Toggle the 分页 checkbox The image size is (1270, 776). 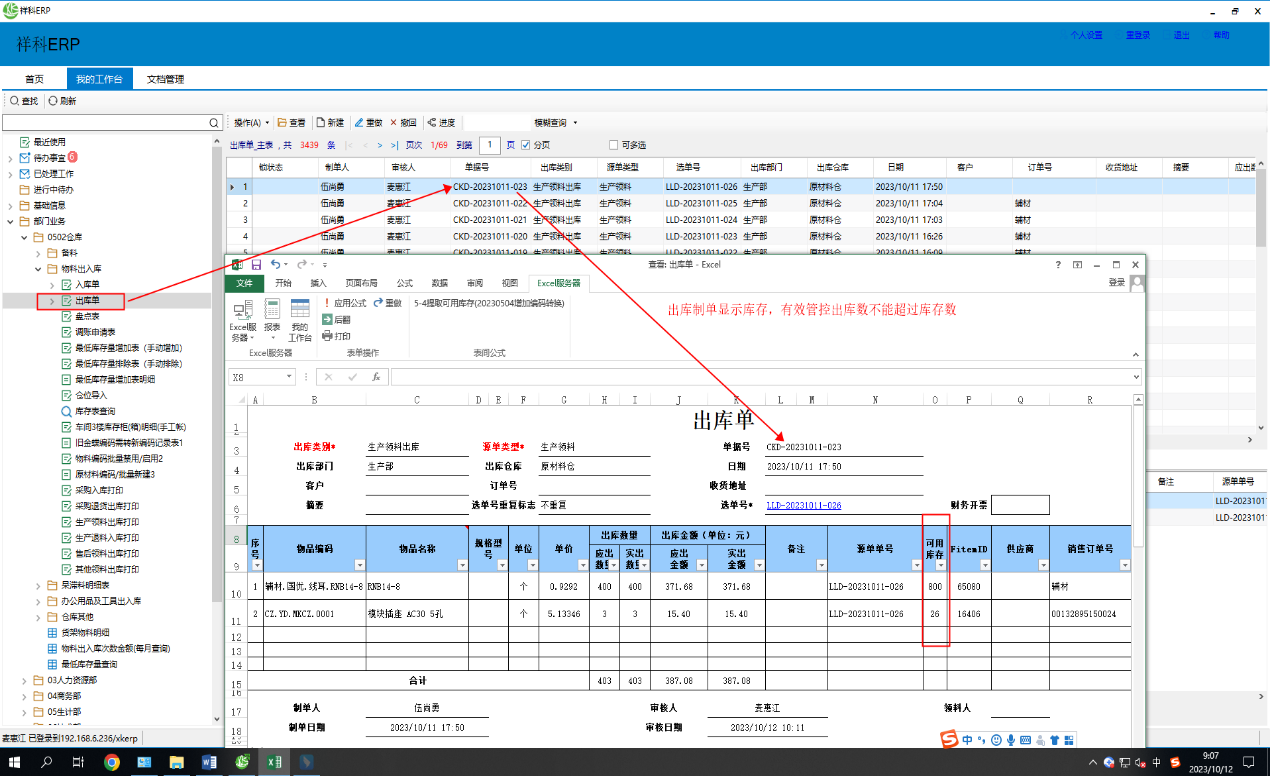(527, 145)
